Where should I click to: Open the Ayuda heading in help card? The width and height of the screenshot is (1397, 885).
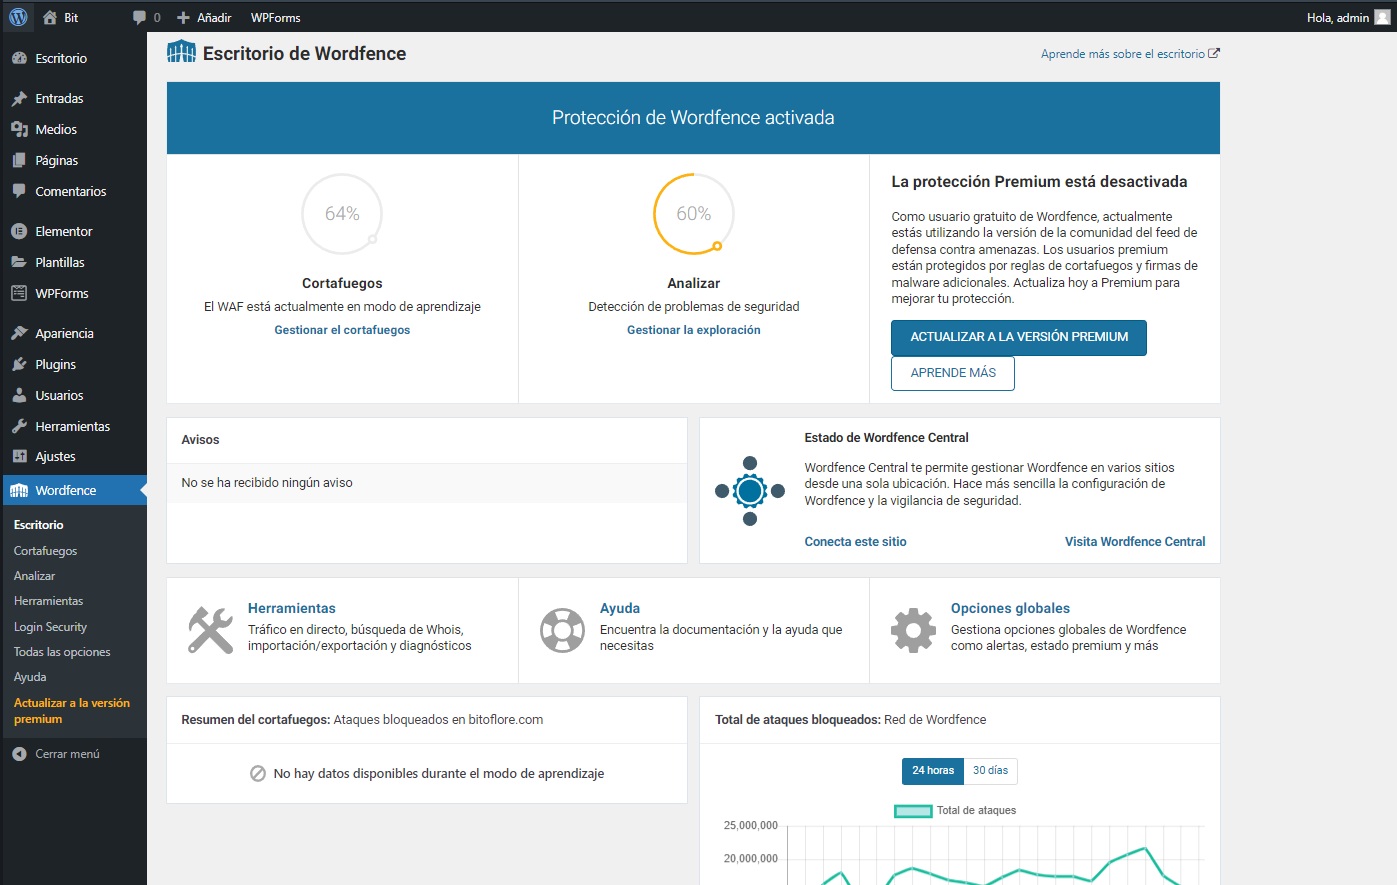[620, 608]
